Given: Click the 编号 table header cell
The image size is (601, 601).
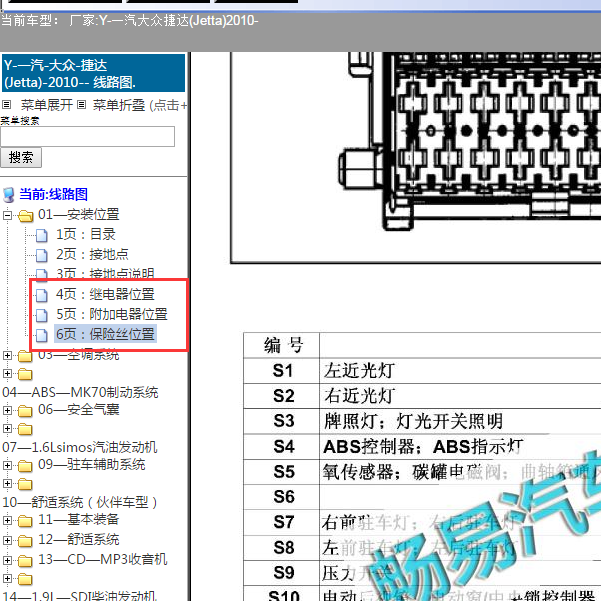Looking at the screenshot, I should coord(282,345).
